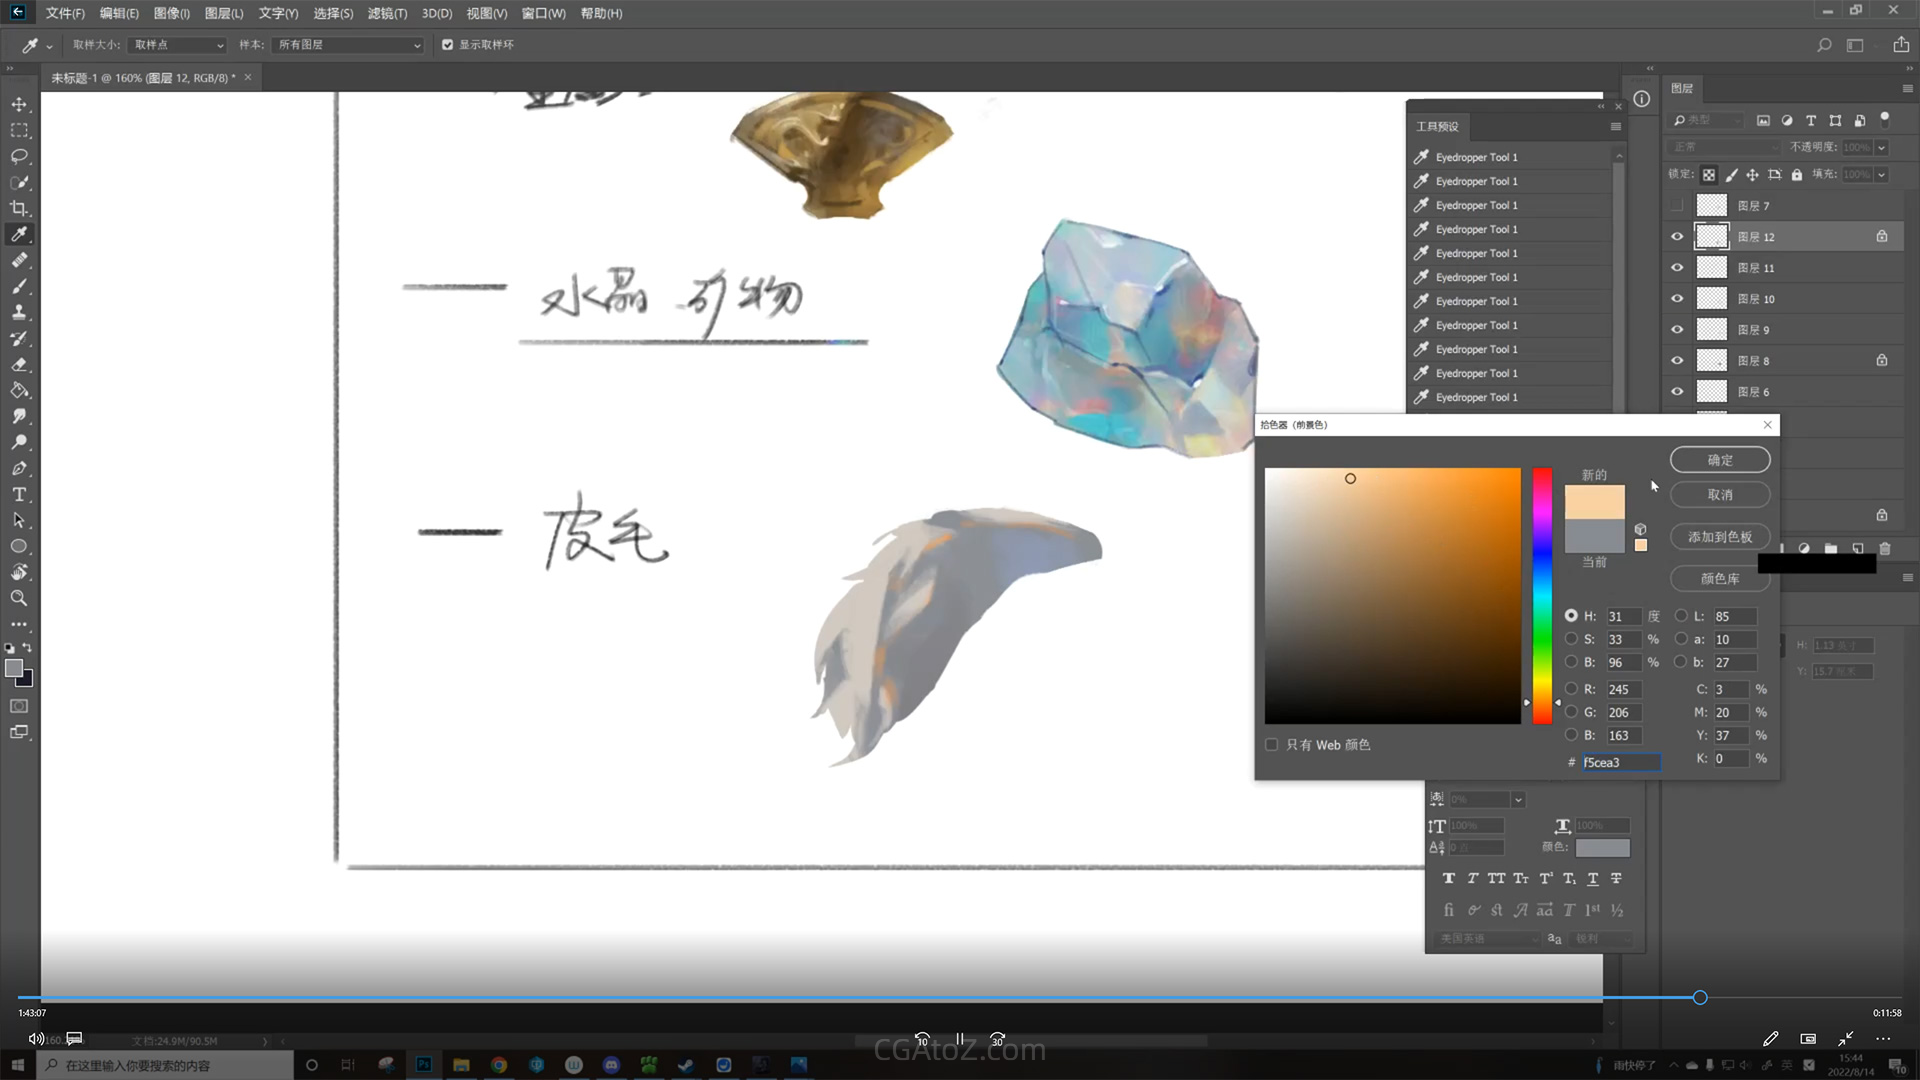Select the Horizontal Type tool
Viewport: 1920px width, 1080px height.
click(x=19, y=494)
